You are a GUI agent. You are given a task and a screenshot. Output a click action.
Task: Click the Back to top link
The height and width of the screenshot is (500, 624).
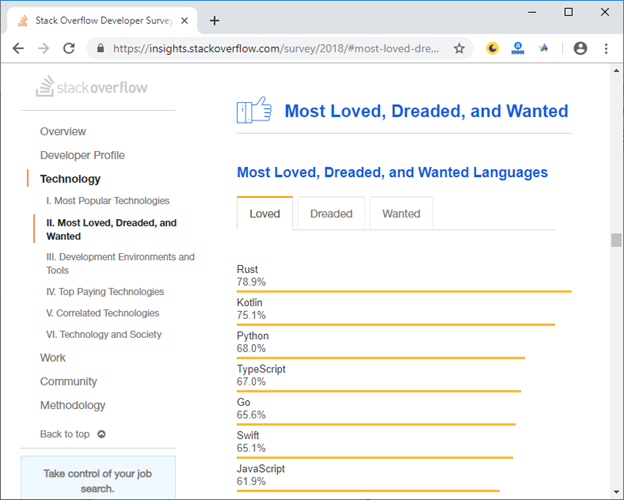pyautogui.click(x=65, y=434)
